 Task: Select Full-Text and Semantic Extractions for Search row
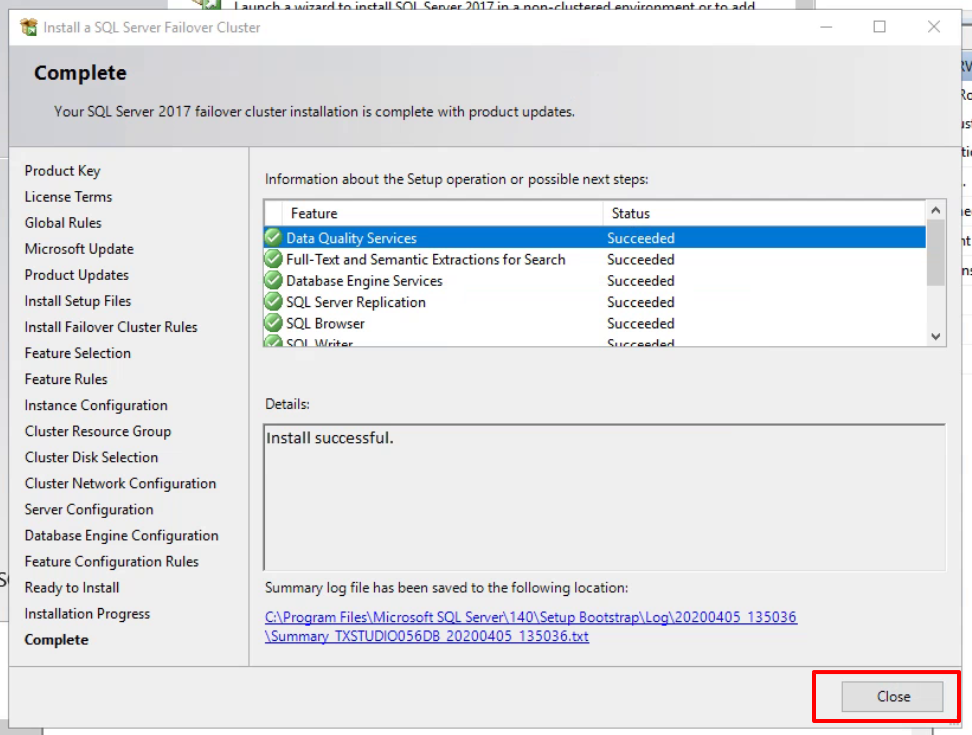[x=594, y=260]
